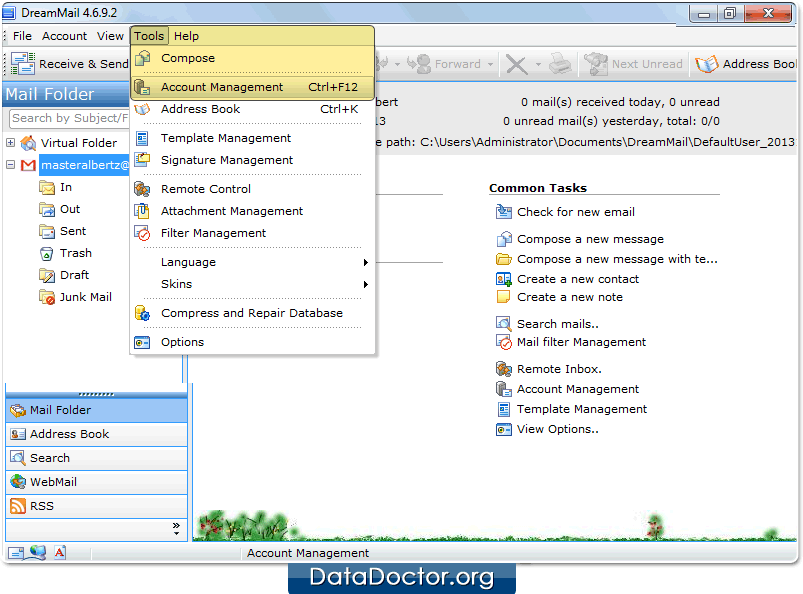Image resolution: width=803 pixels, height=594 pixels.
Task: Click the Compress and Repair Database icon
Action: (142, 313)
